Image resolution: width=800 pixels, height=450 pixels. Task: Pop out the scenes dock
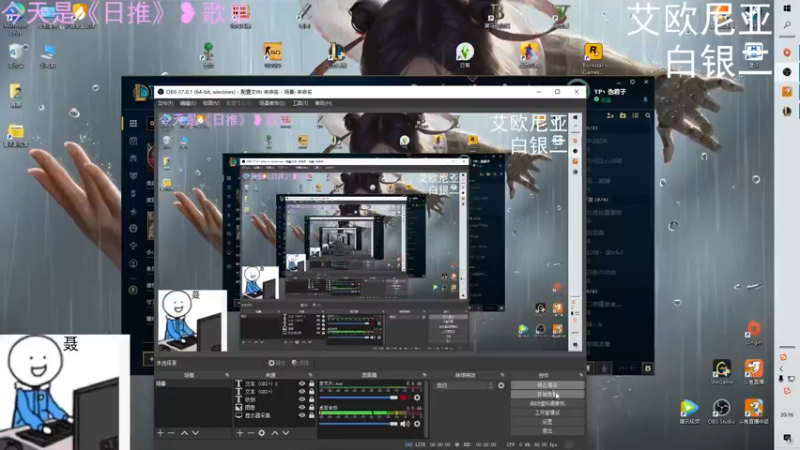227,375
